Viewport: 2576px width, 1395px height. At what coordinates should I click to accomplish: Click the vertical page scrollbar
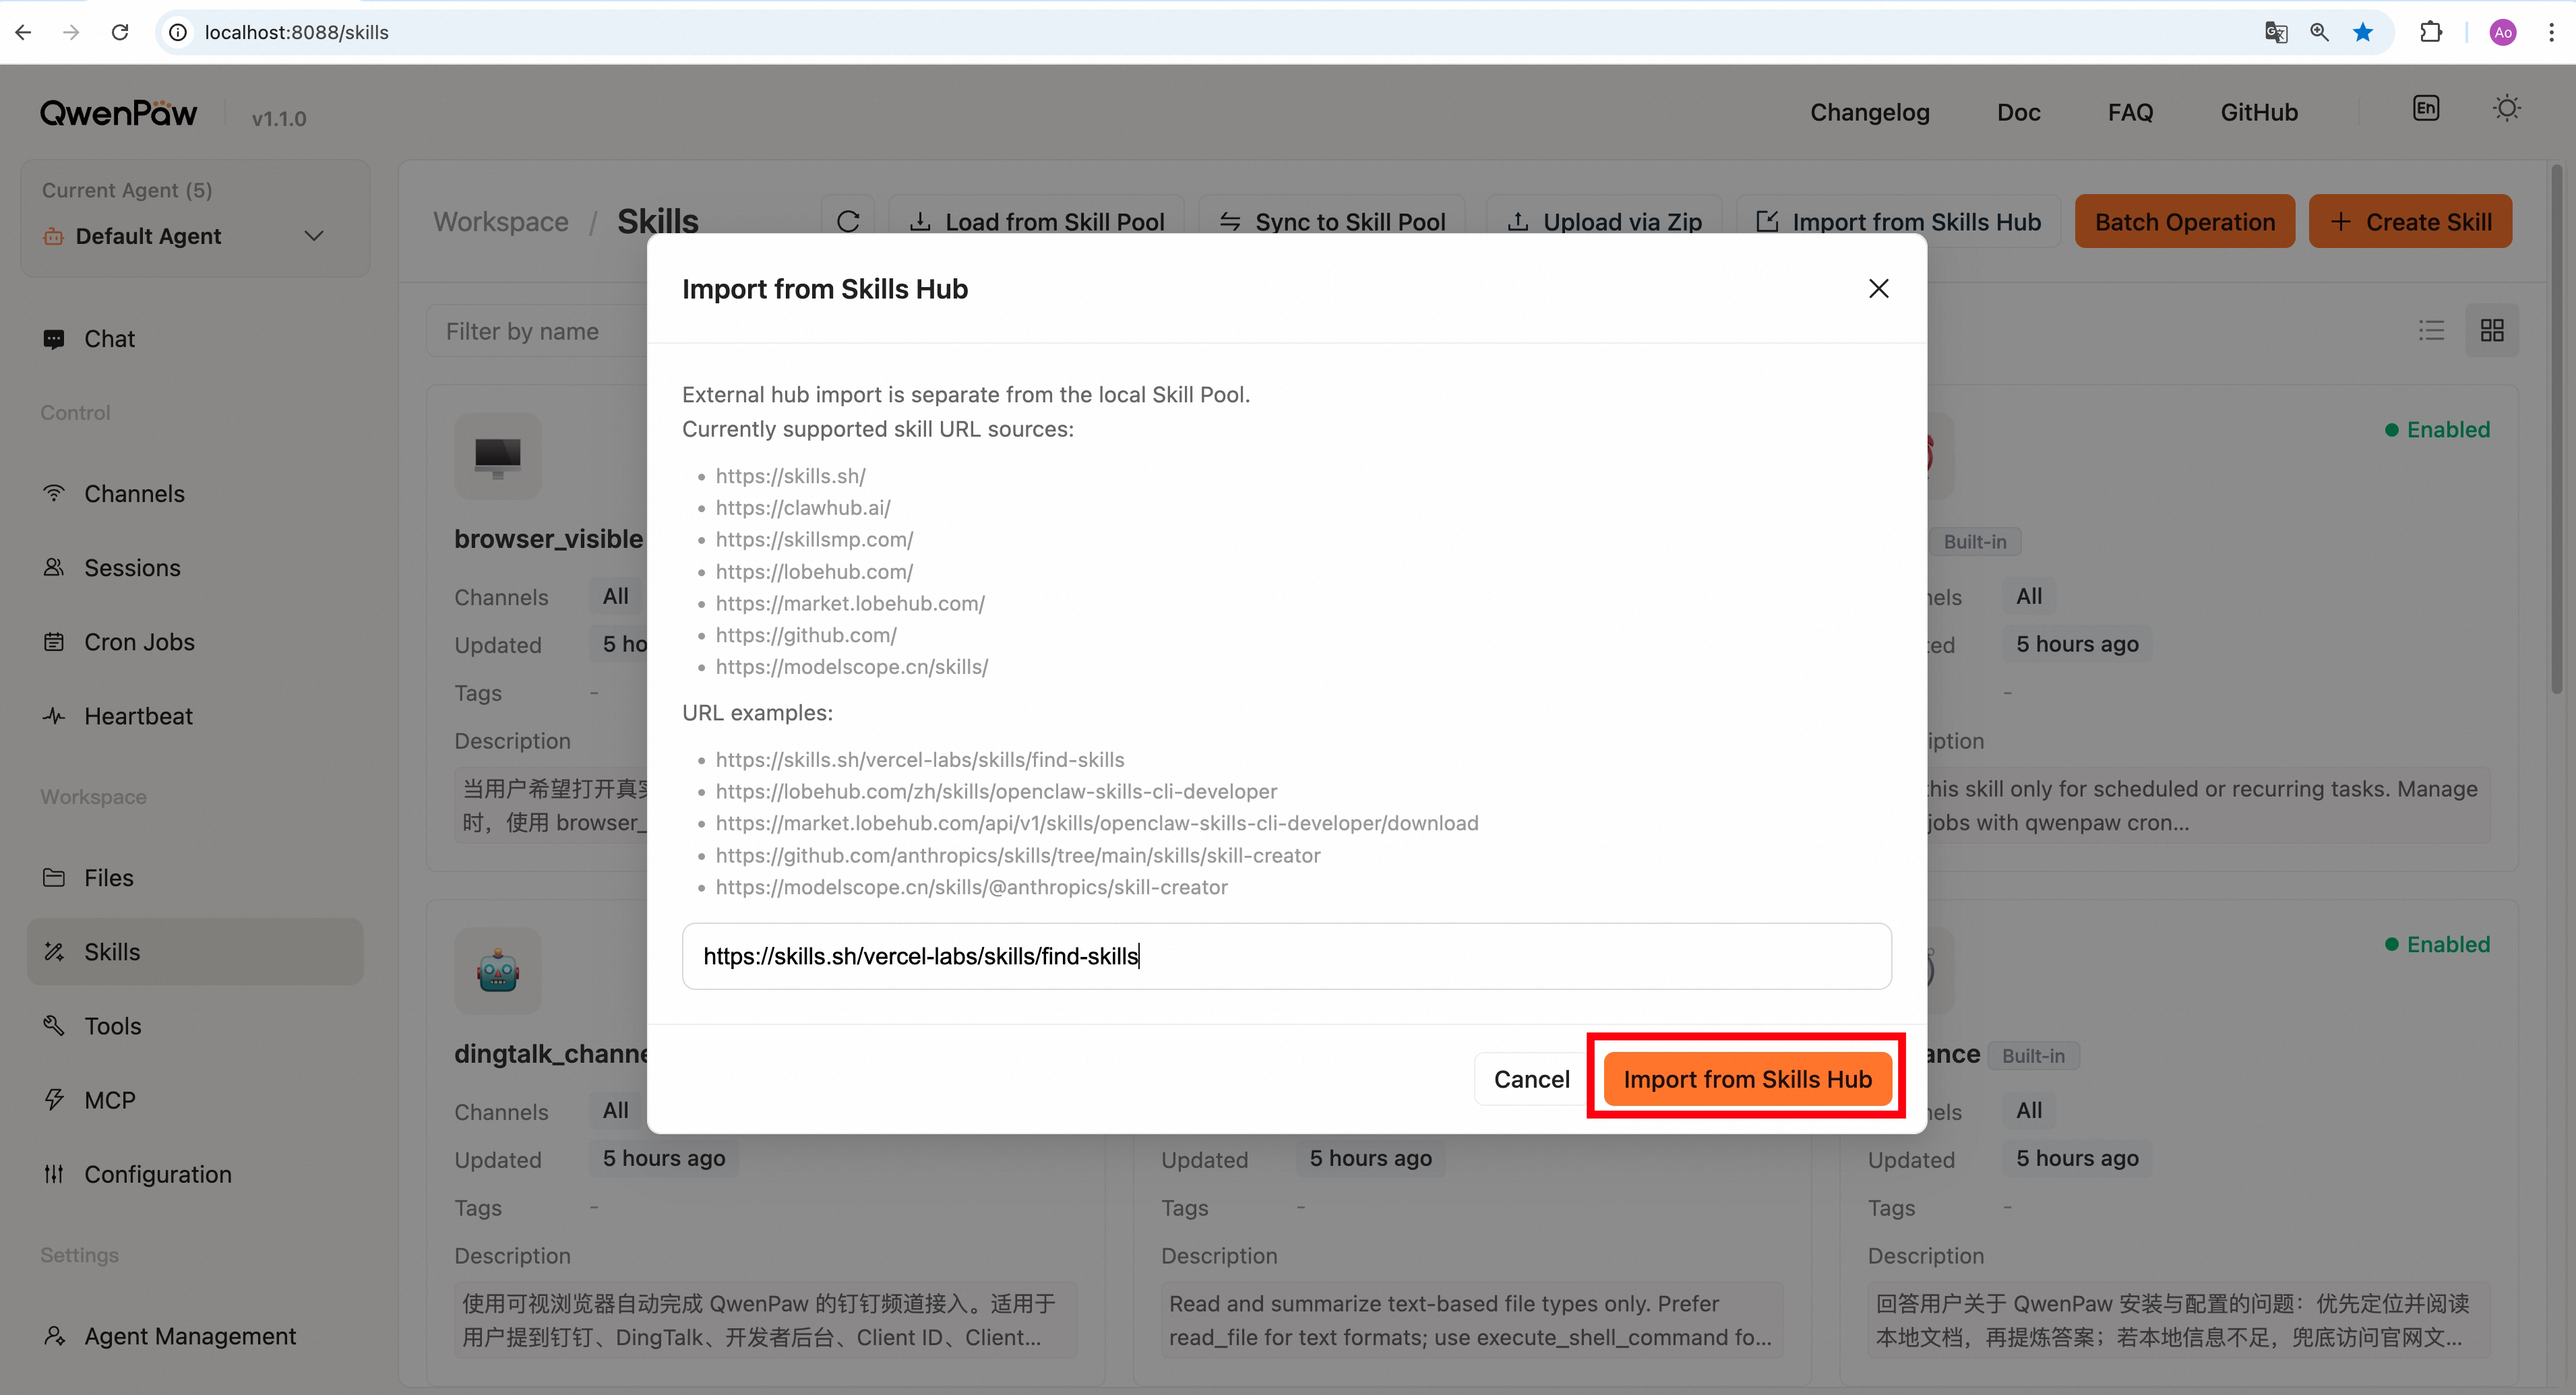2556,430
